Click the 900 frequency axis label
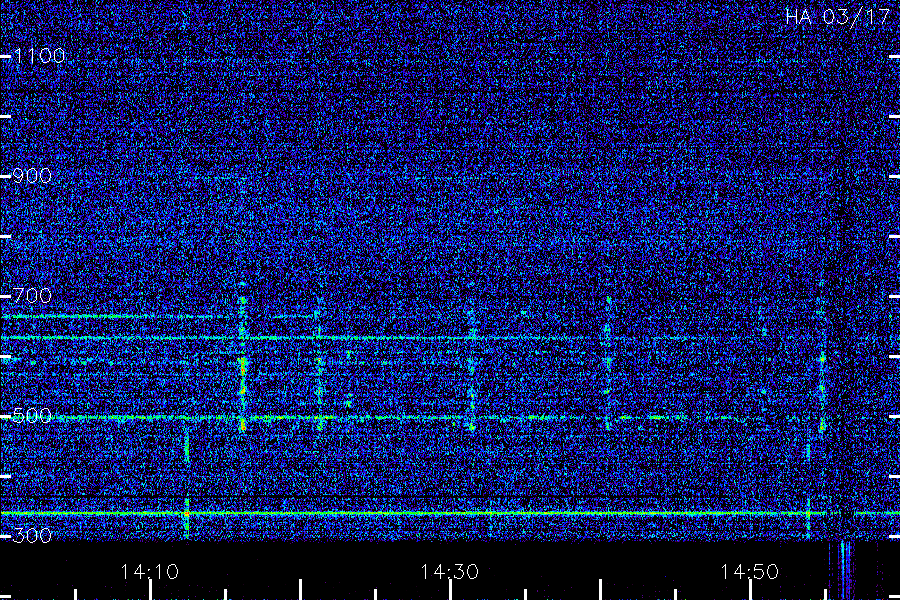Image resolution: width=900 pixels, height=600 pixels. 32,176
